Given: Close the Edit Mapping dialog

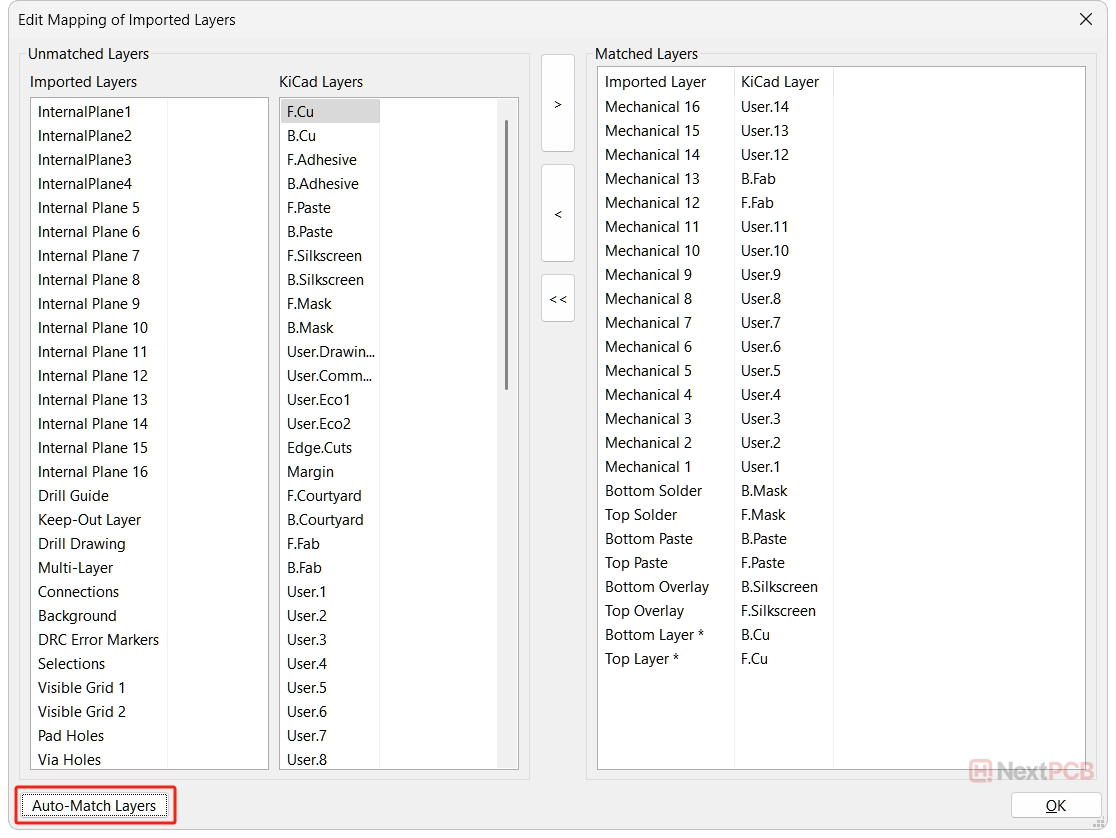Looking at the screenshot, I should coord(1086,19).
